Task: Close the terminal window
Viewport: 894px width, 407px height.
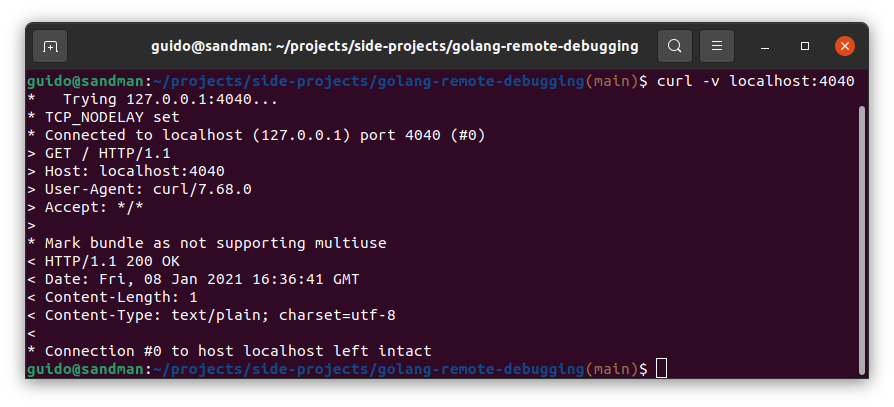Action: pos(845,46)
